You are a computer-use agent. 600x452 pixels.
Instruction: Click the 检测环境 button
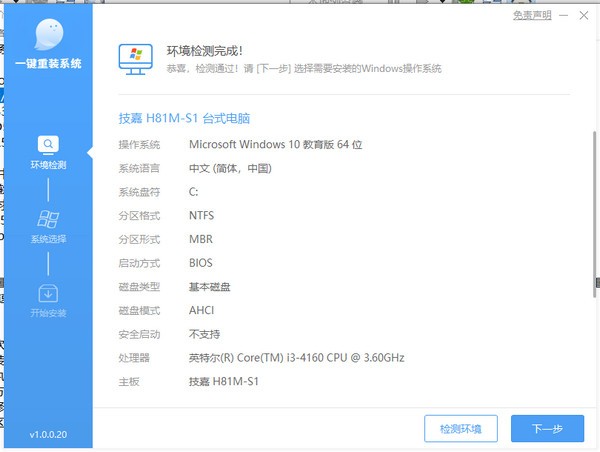(461, 428)
